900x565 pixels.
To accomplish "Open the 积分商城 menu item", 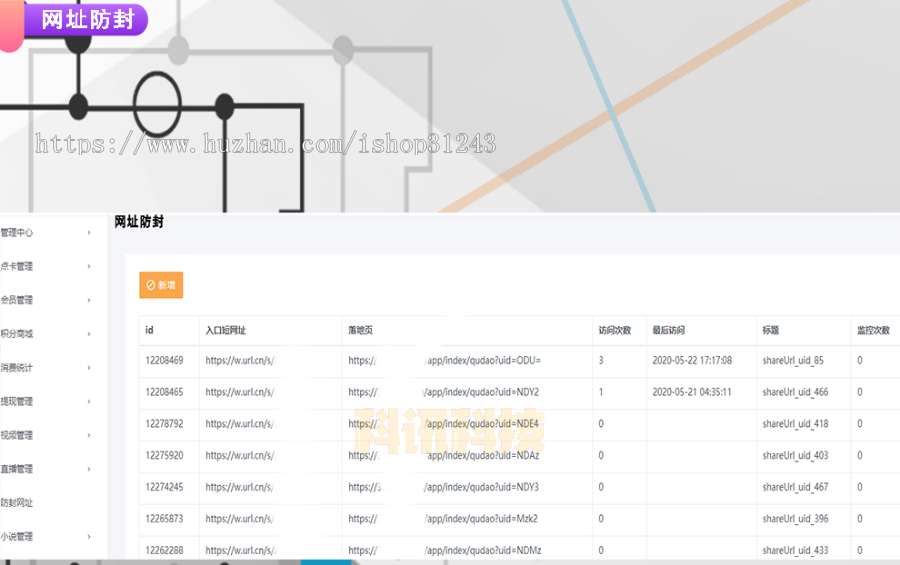I will pyautogui.click(x=18, y=334).
